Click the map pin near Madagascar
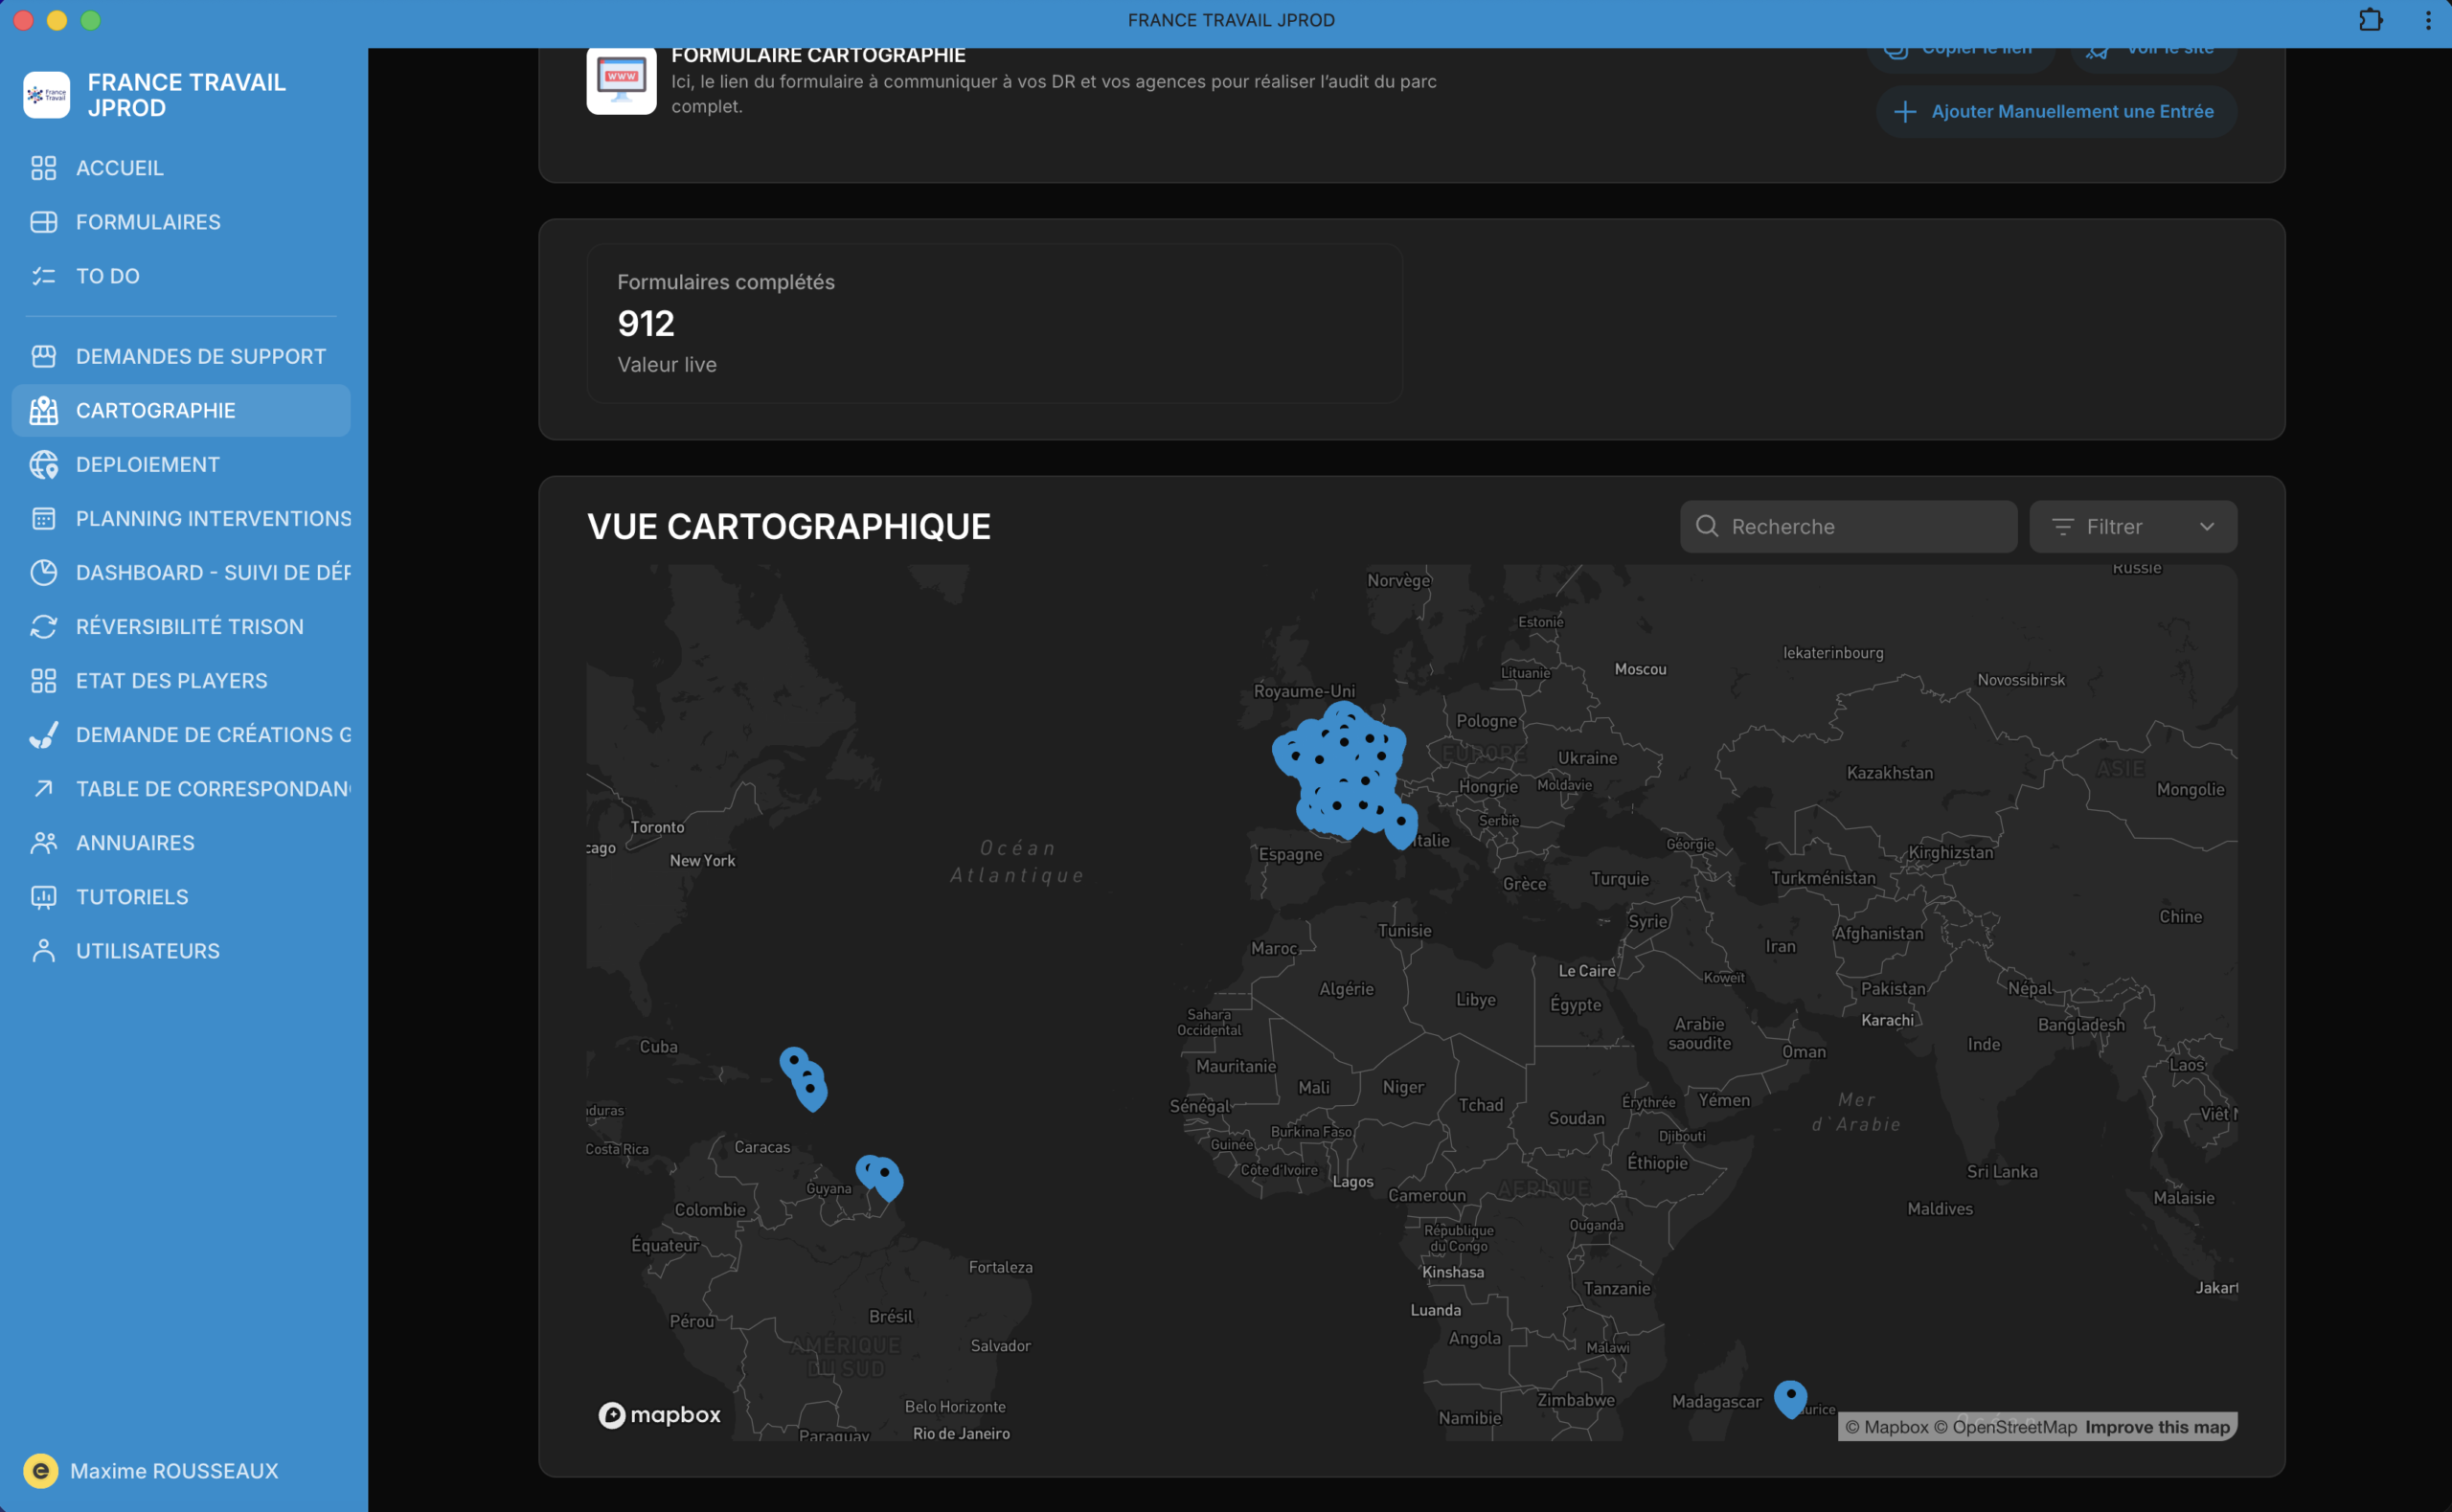 tap(1790, 1396)
